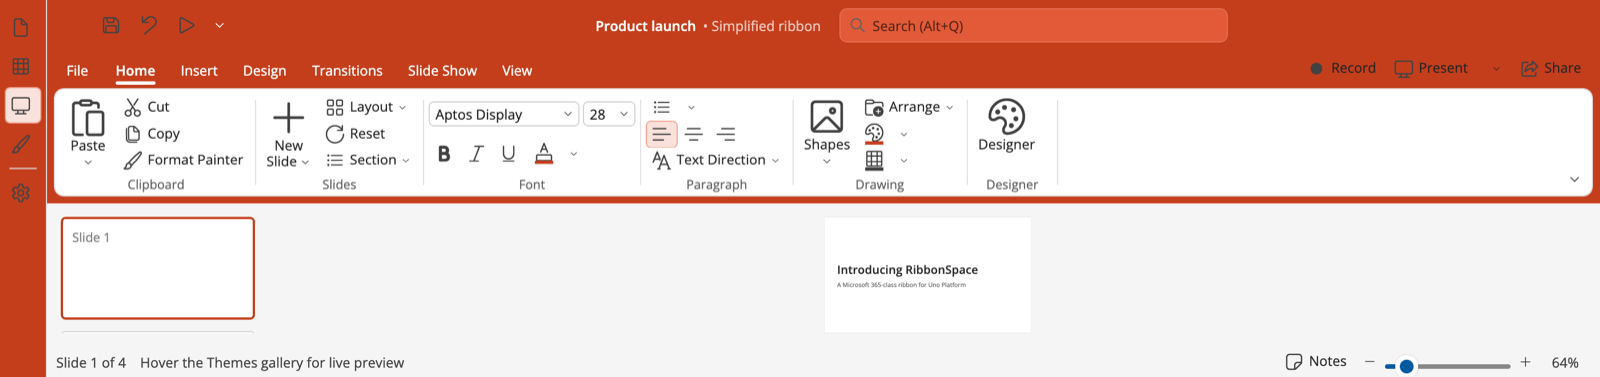Screen dimensions: 1600x377
Task: Open the Section dropdown
Action: click(x=368, y=160)
